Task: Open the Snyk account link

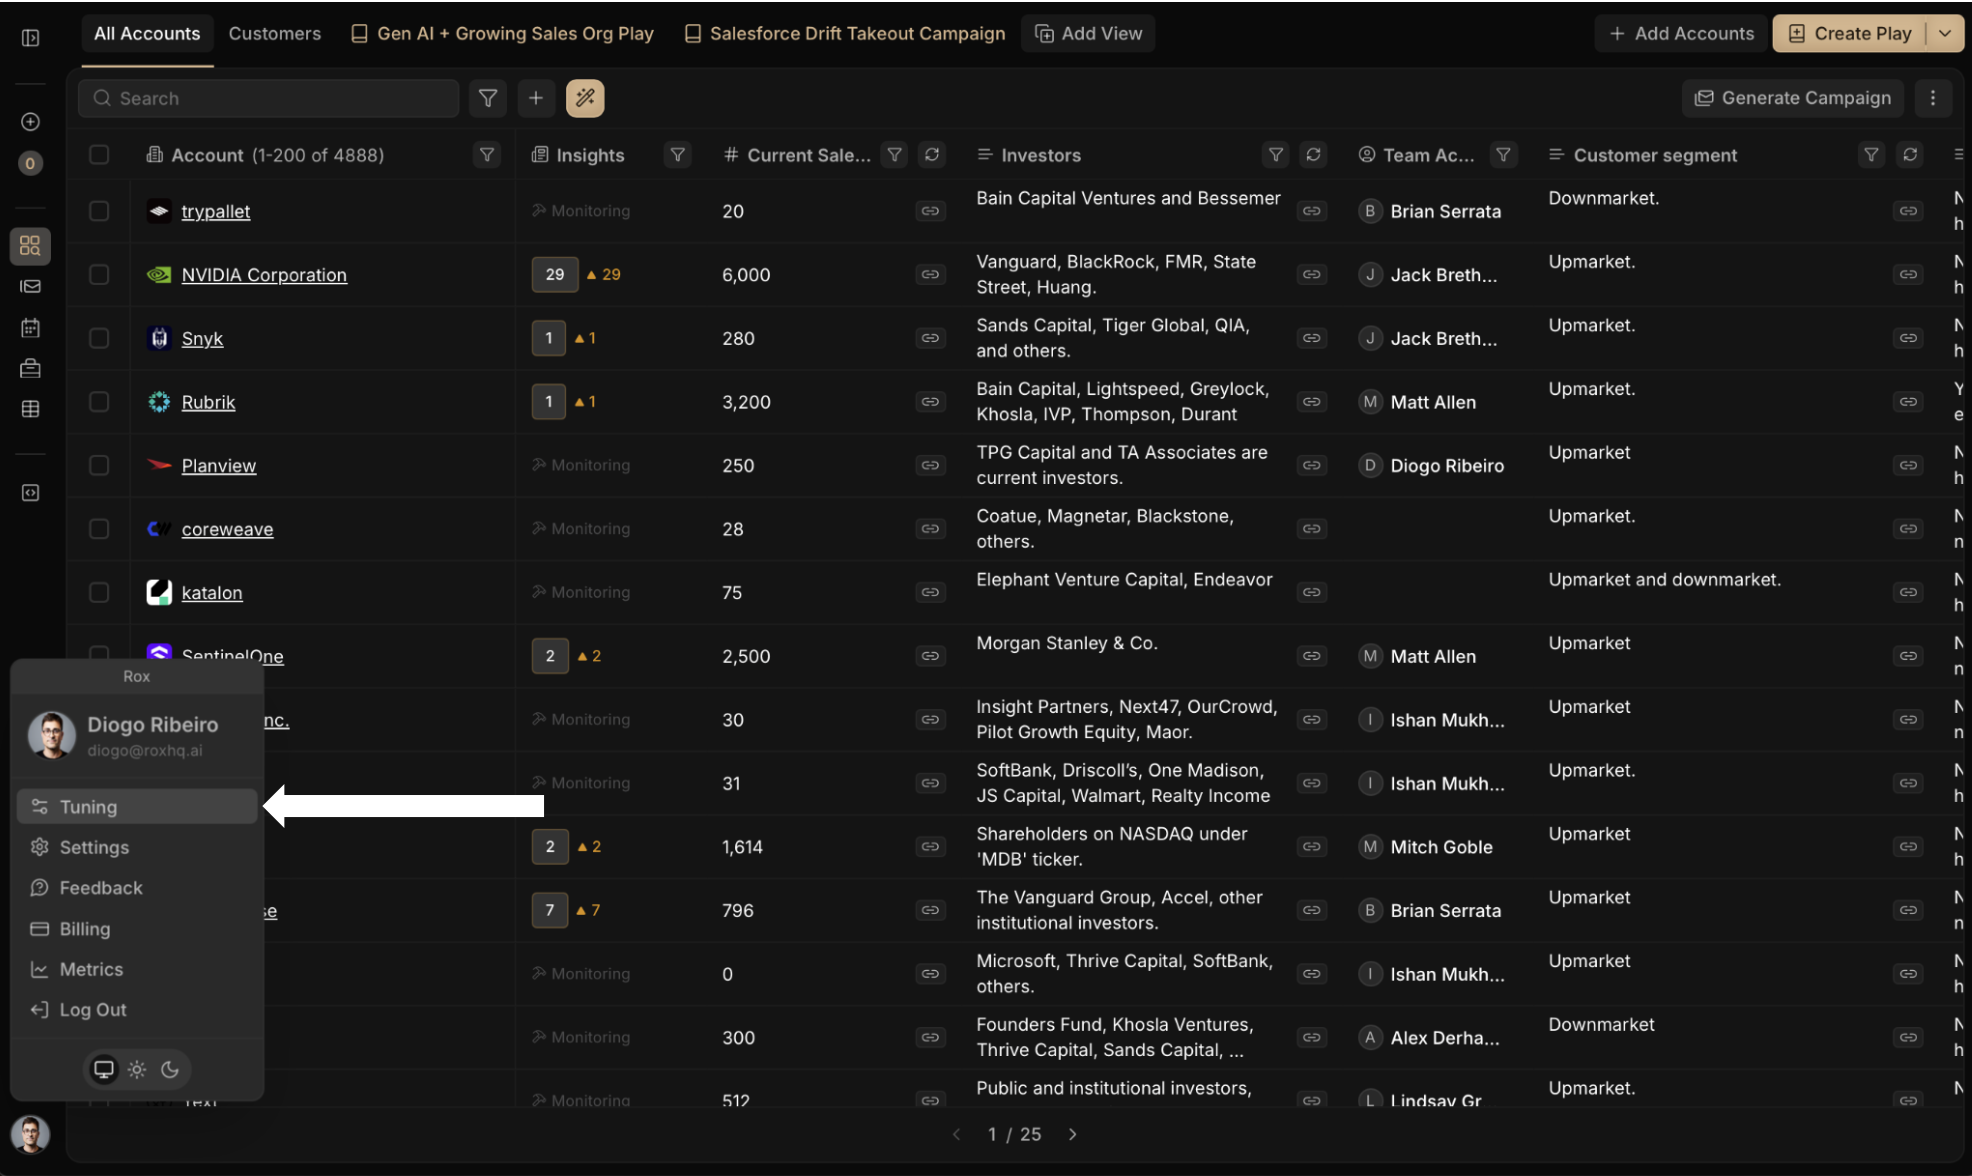Action: pyautogui.click(x=202, y=338)
